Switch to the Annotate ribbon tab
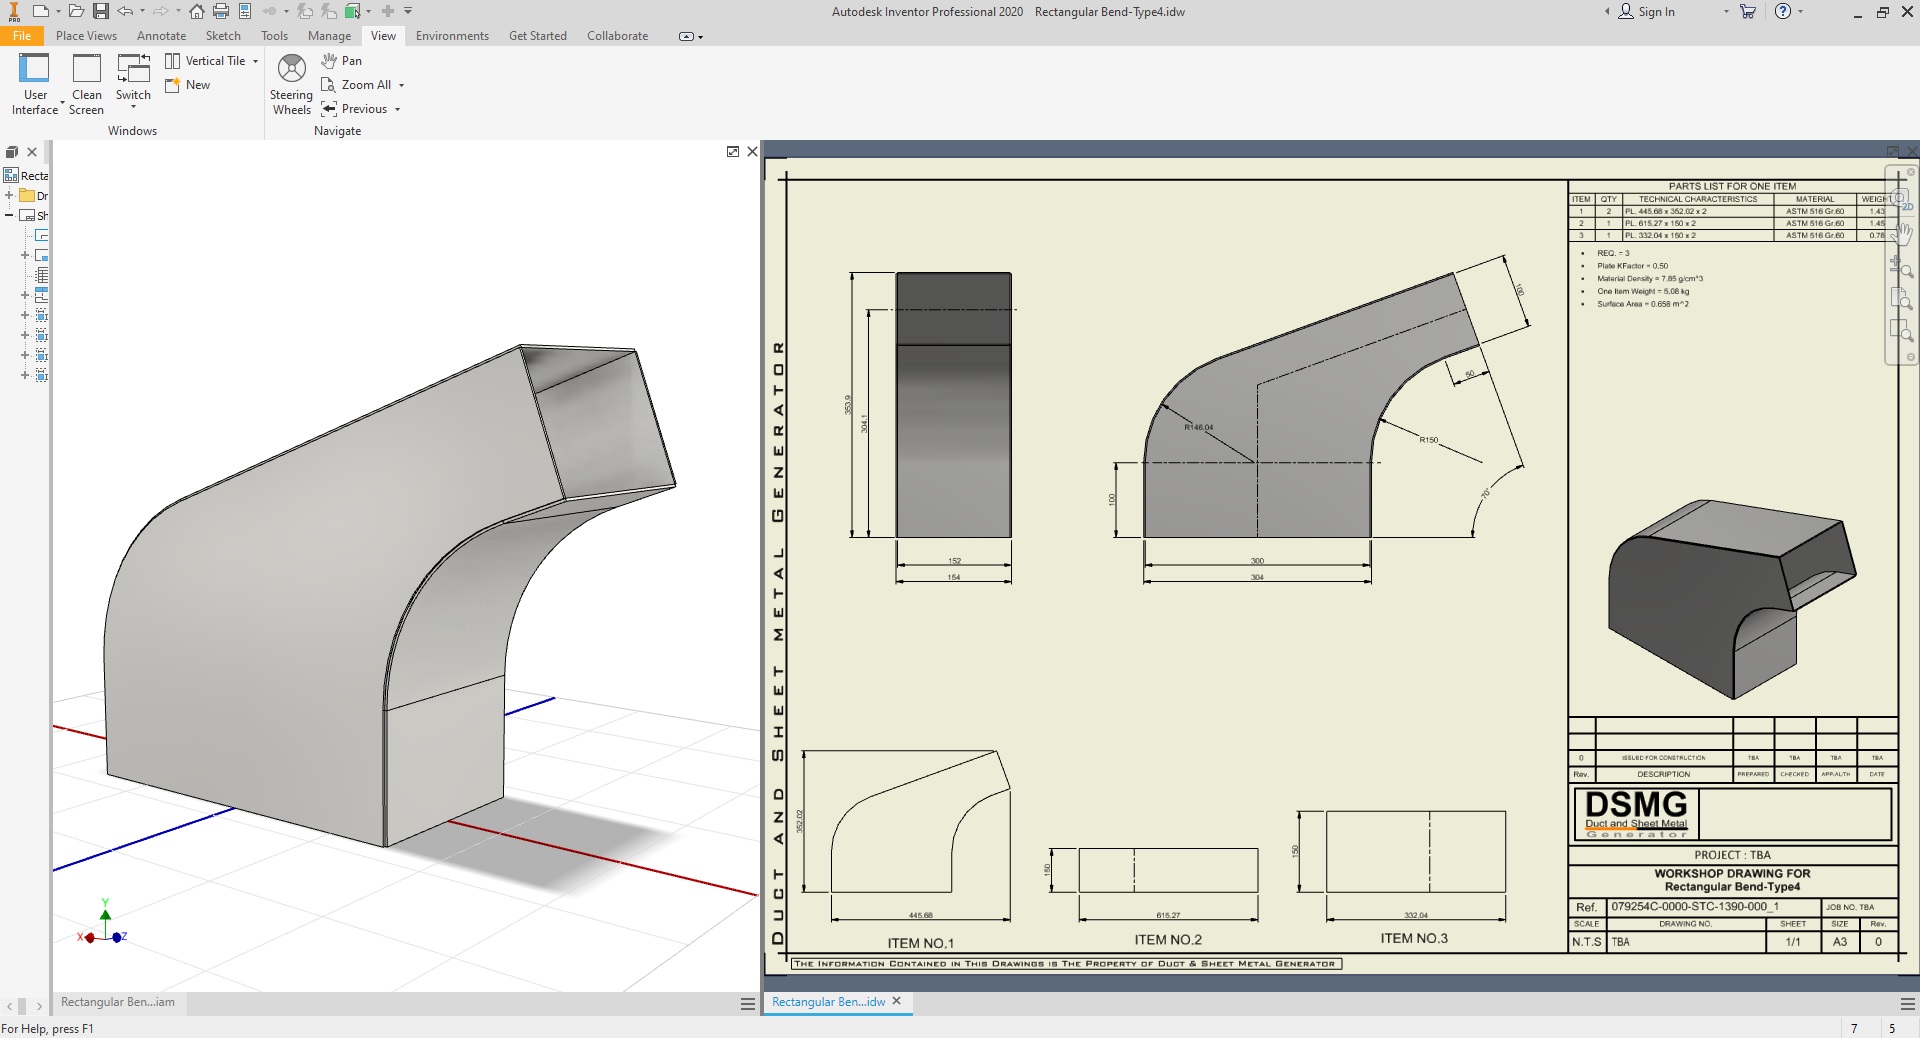 click(161, 36)
